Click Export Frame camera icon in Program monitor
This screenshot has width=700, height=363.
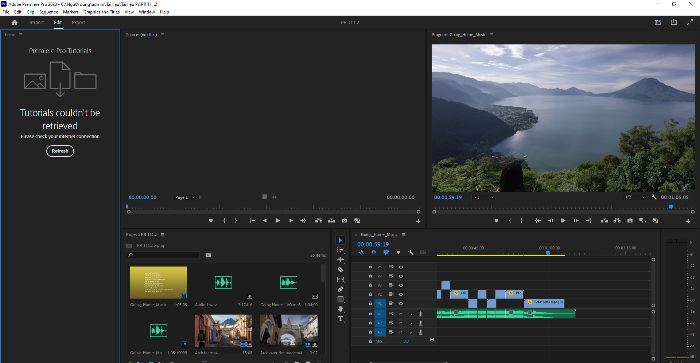(629, 221)
